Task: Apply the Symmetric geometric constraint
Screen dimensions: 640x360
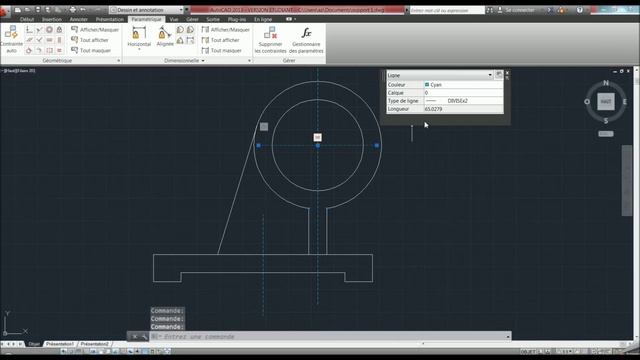Action: pos(49,50)
